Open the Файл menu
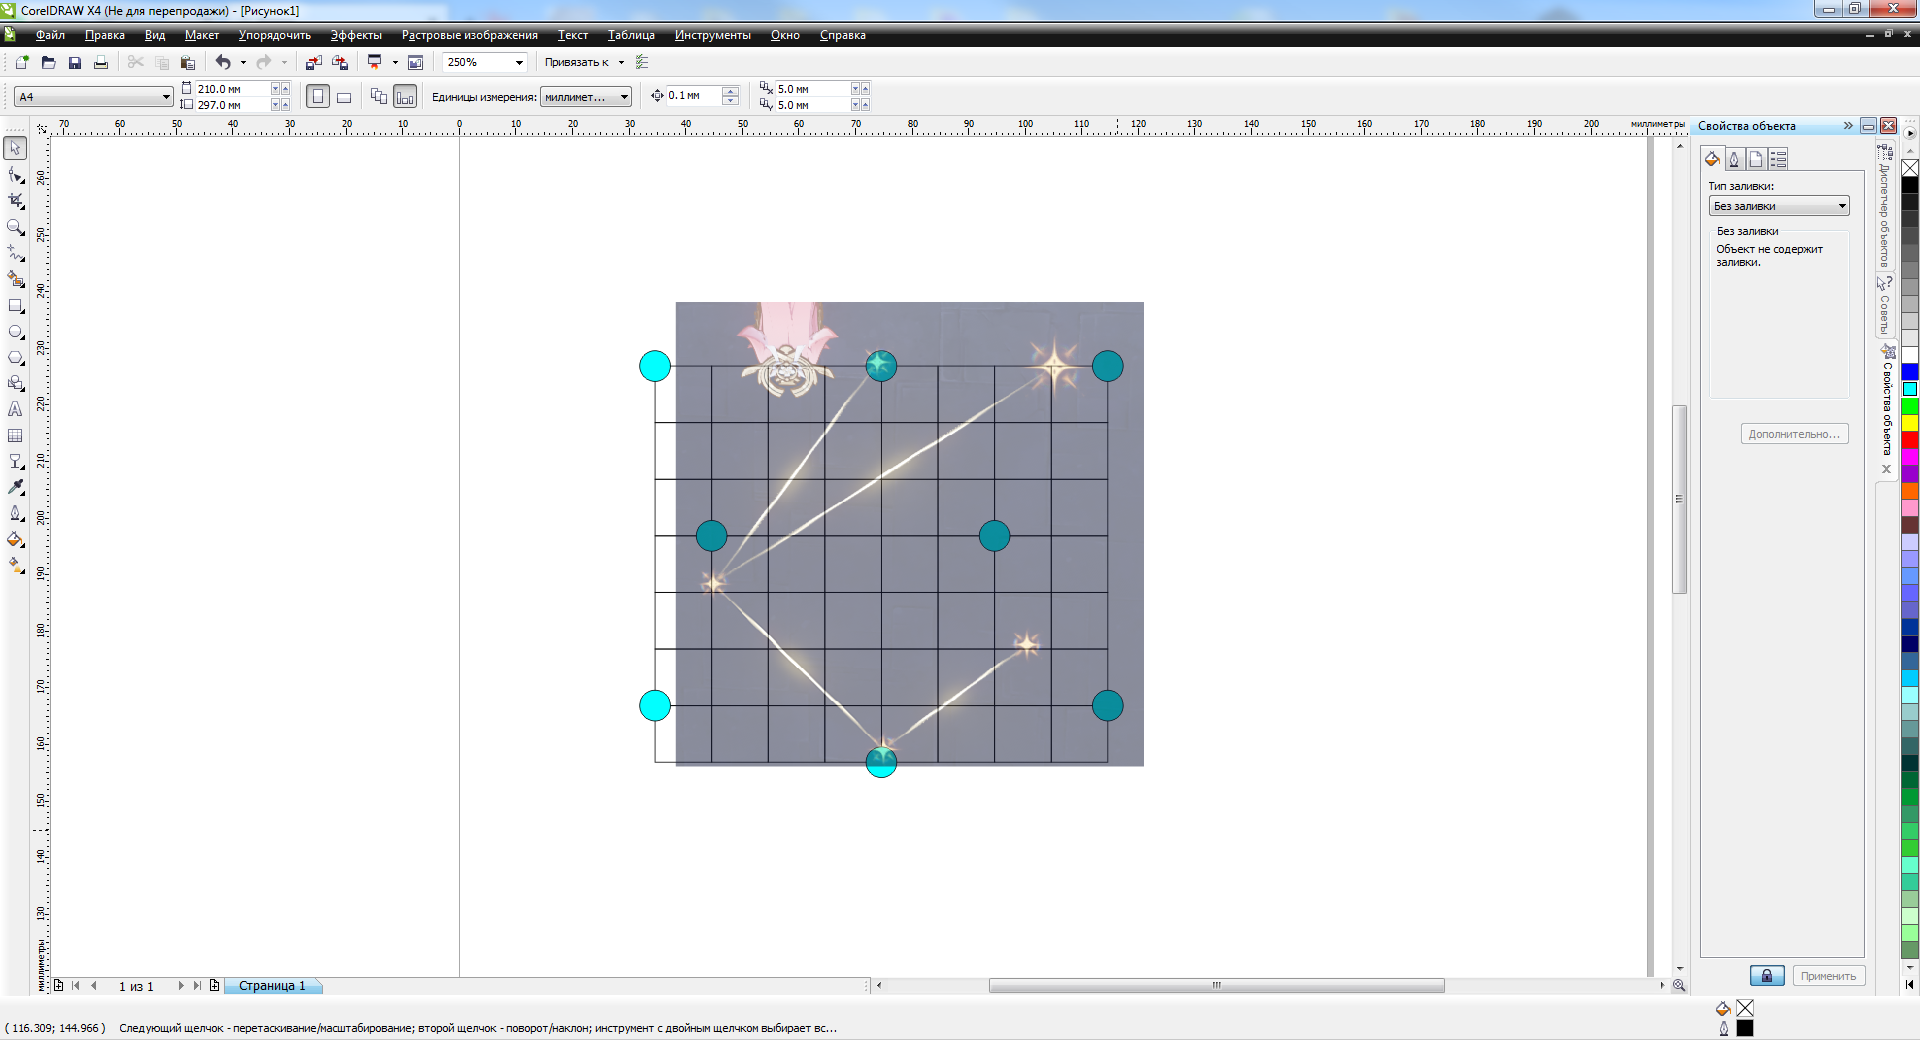1920x1040 pixels. (50, 35)
